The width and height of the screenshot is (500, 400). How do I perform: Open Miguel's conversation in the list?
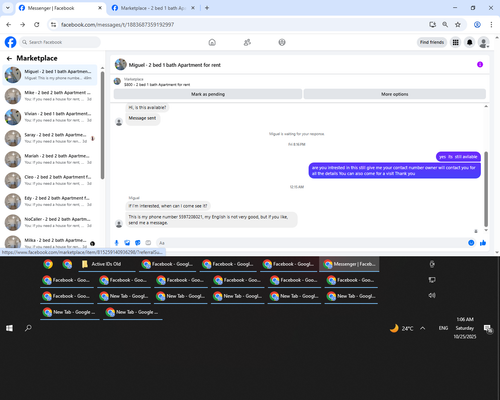[50, 75]
